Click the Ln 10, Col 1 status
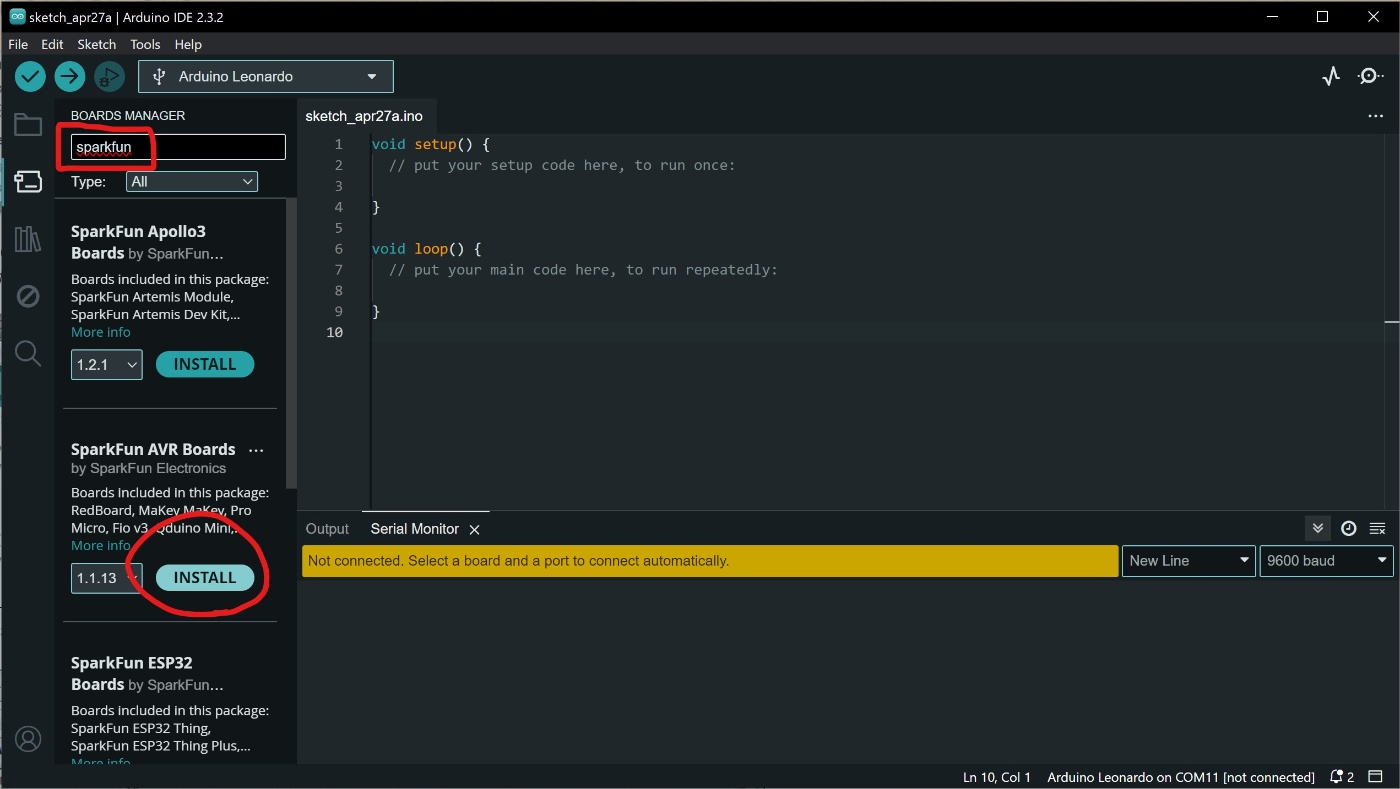 997,777
